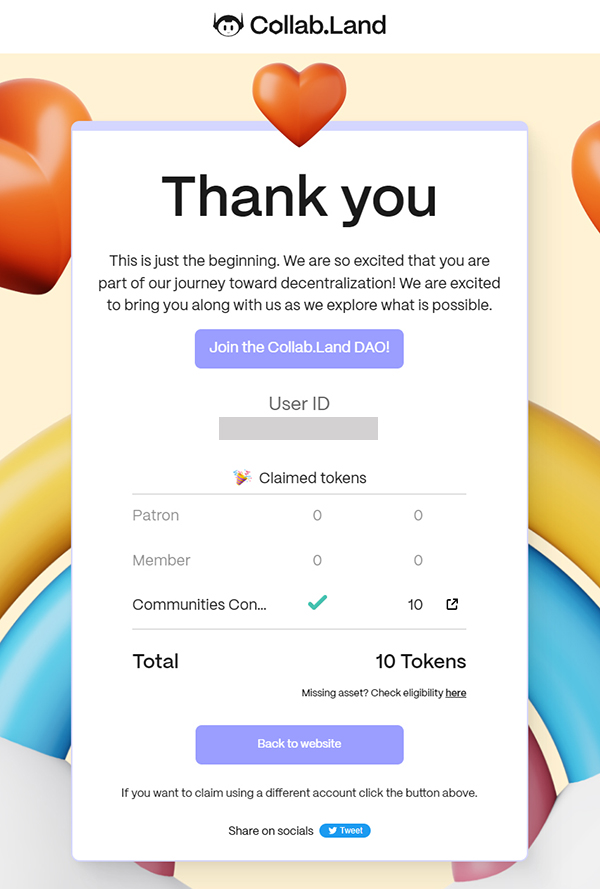Click the token count 10 in Communities row
The width and height of the screenshot is (600, 889).
point(415,605)
